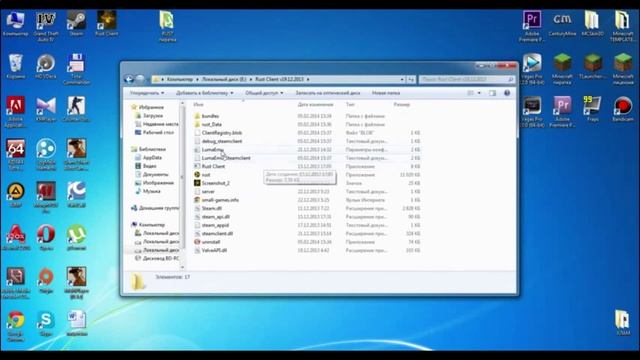Select Библиотеки in the navigation pane
Image resolution: width=640 pixels, height=360 pixels.
click(x=149, y=149)
